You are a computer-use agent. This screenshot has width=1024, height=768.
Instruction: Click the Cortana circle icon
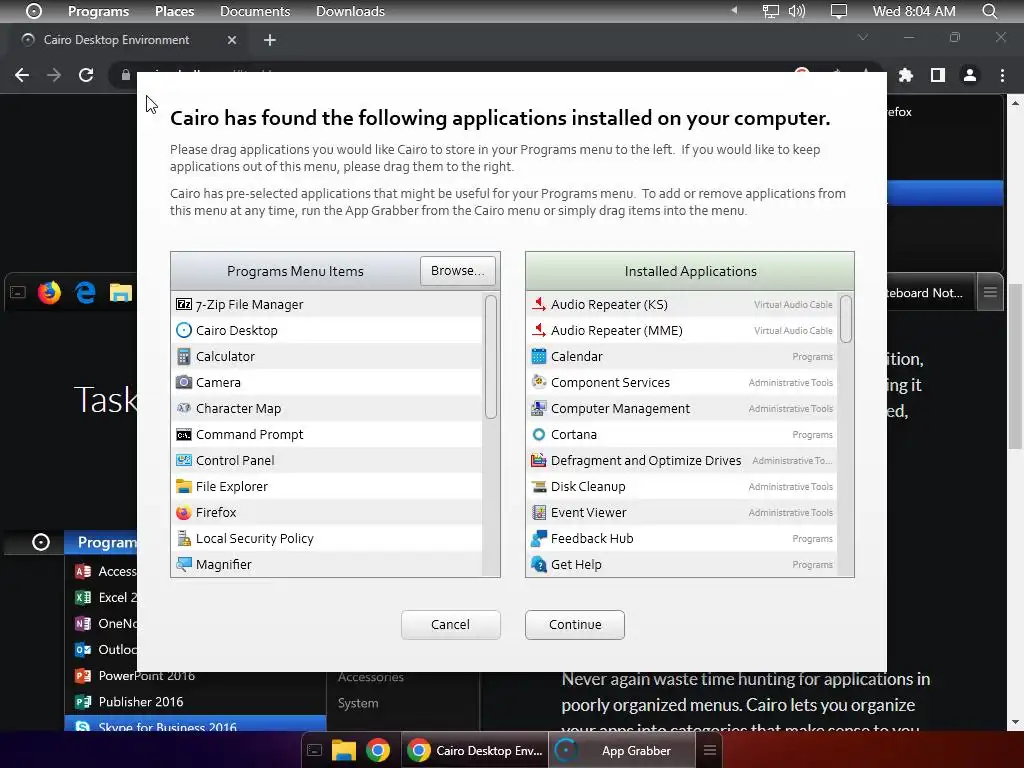[x=539, y=434]
